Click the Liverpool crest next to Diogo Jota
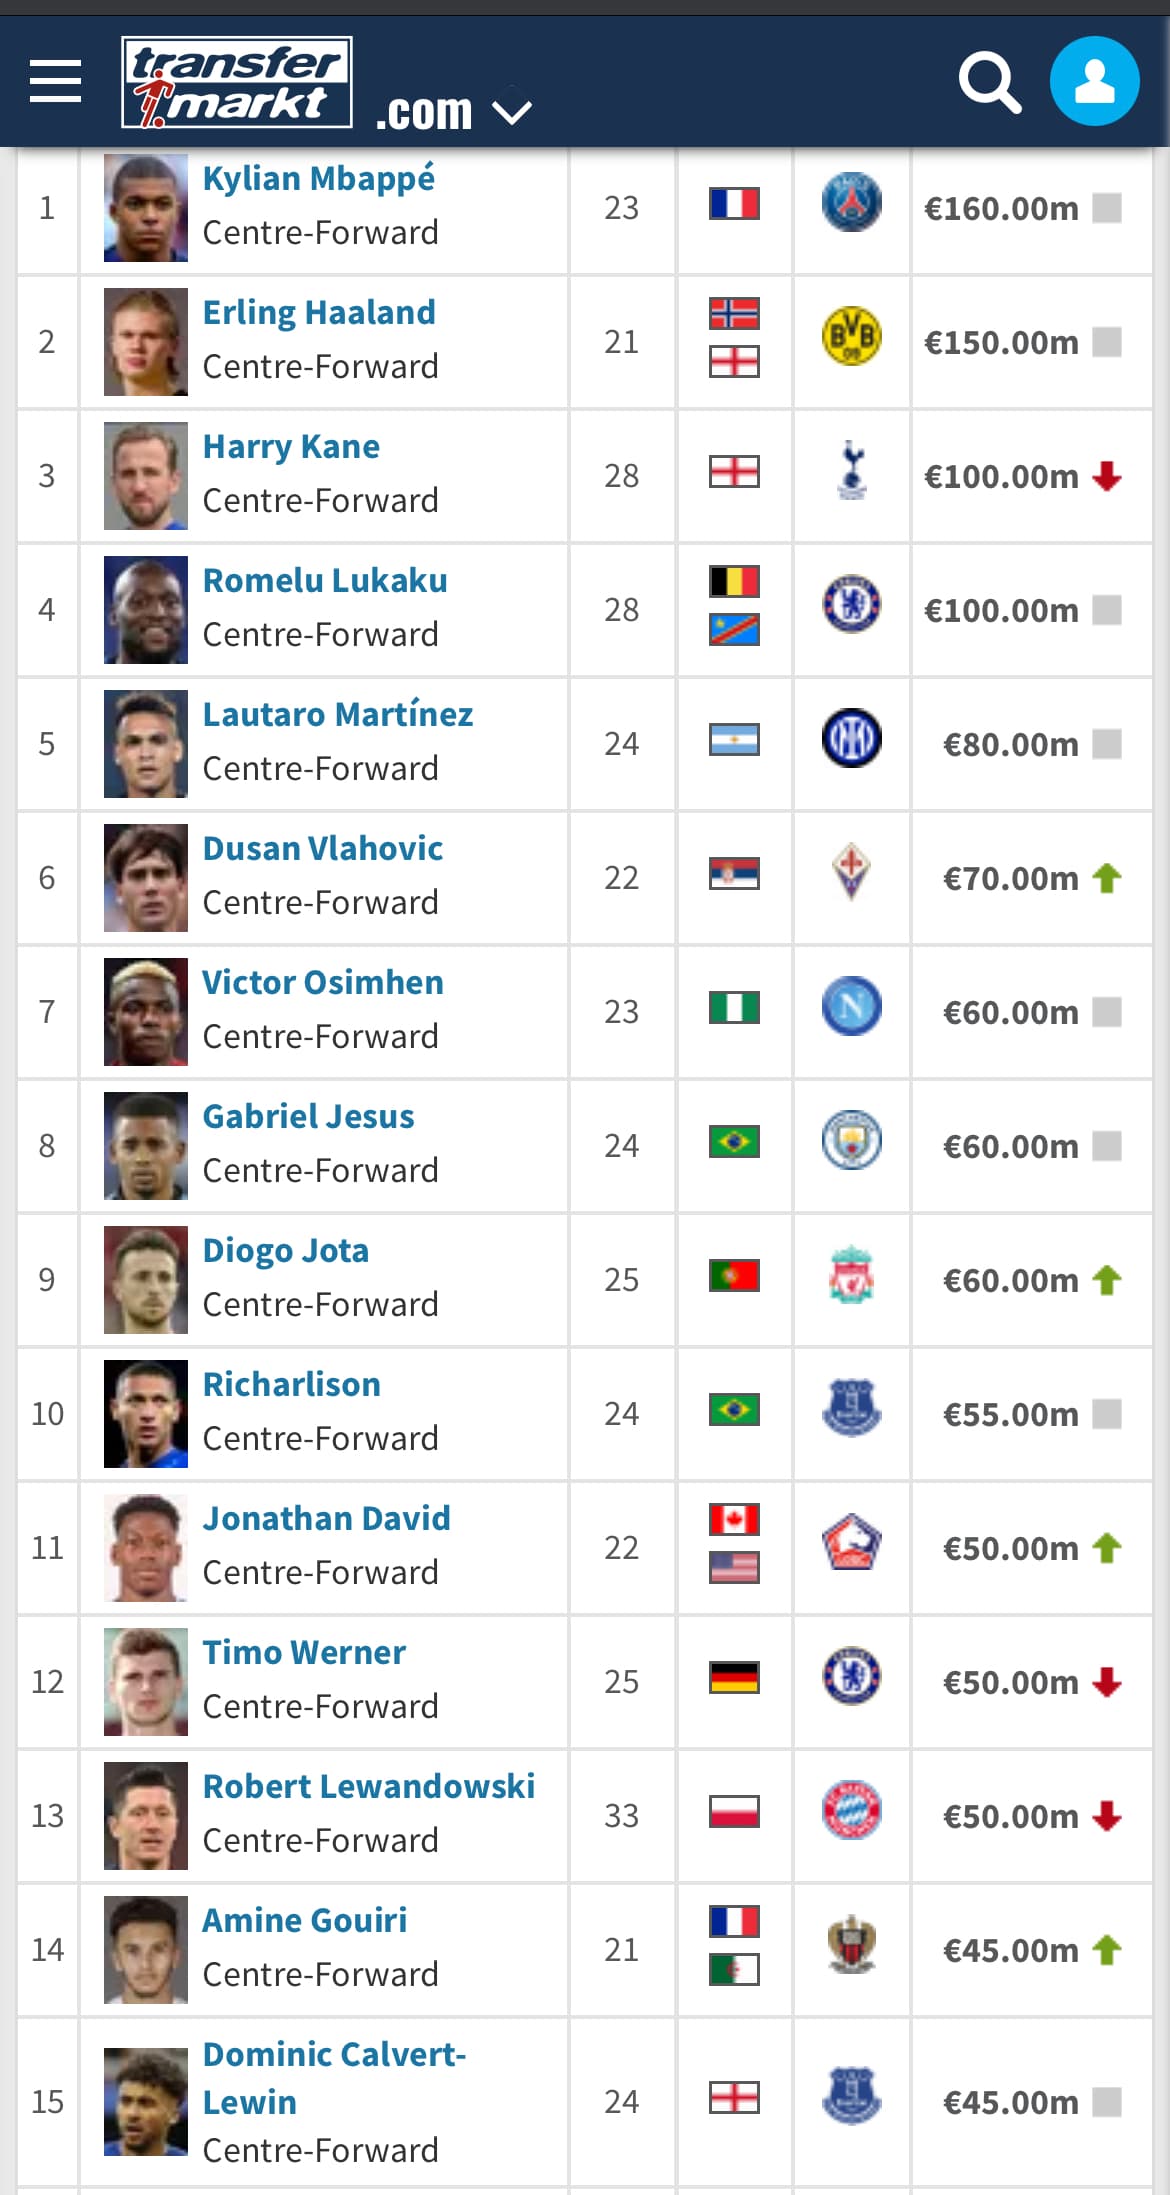The height and width of the screenshot is (2195, 1170). tap(852, 1275)
